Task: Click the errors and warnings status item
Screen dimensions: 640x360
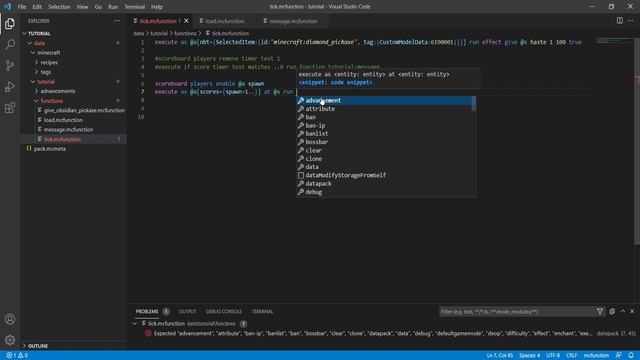Action: click(x=17, y=356)
